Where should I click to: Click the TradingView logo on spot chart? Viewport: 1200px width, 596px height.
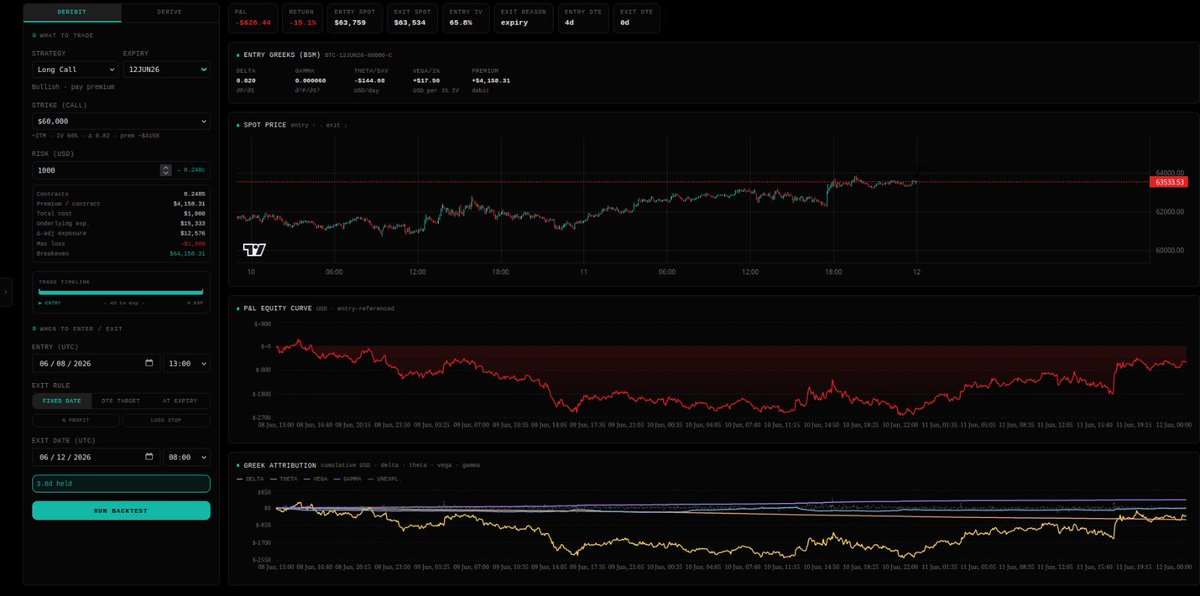coord(255,250)
